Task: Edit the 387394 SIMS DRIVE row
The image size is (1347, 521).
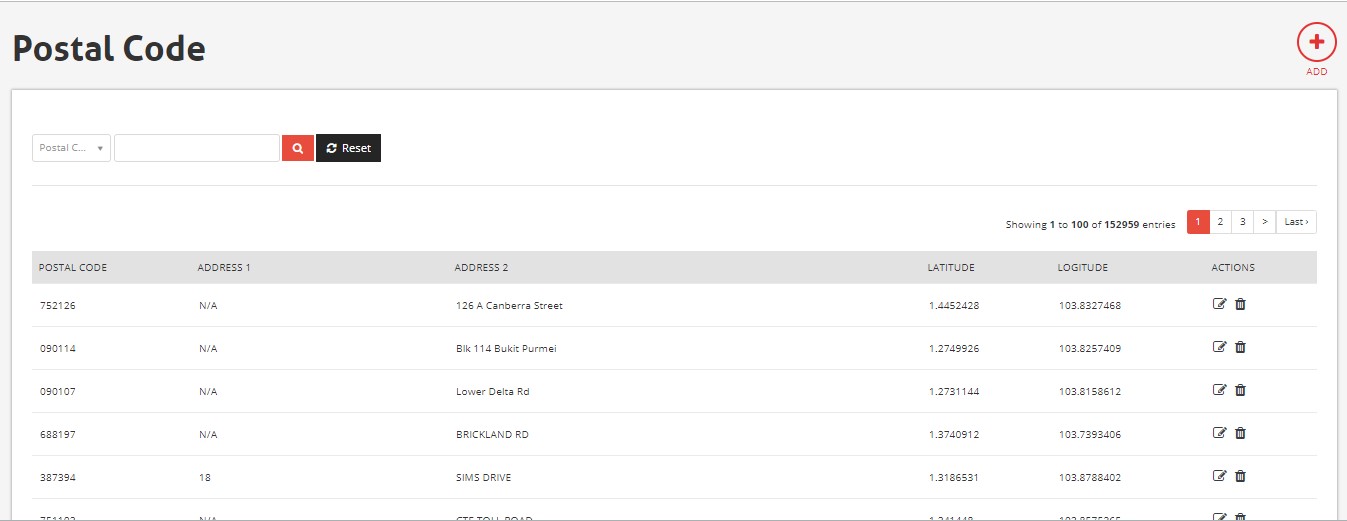Action: click(x=1219, y=476)
